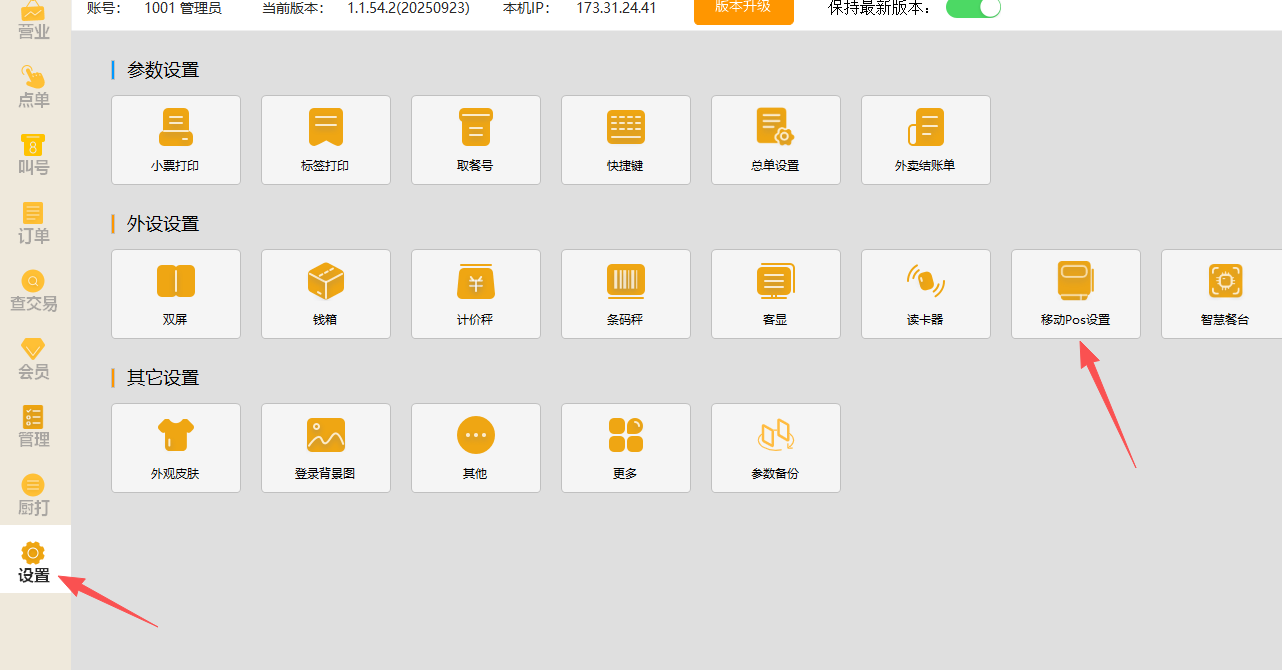Open the 其他 other settings tile
Screen dimensions: 1282x670
(476, 448)
